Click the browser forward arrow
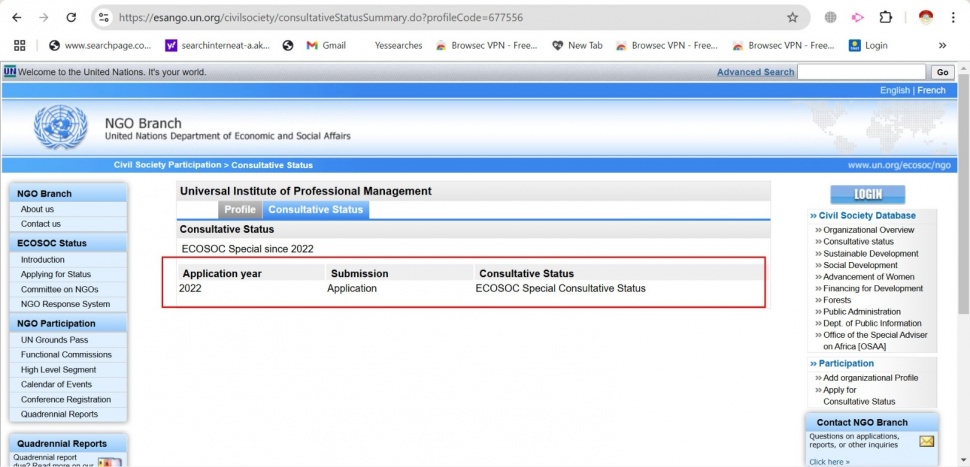 43,18
